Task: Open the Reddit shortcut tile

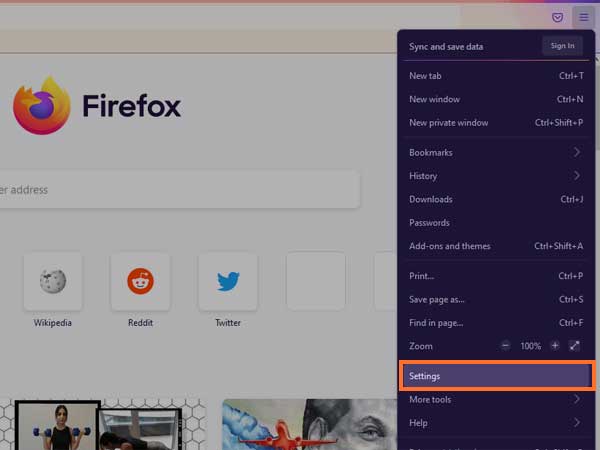Action: click(x=140, y=281)
